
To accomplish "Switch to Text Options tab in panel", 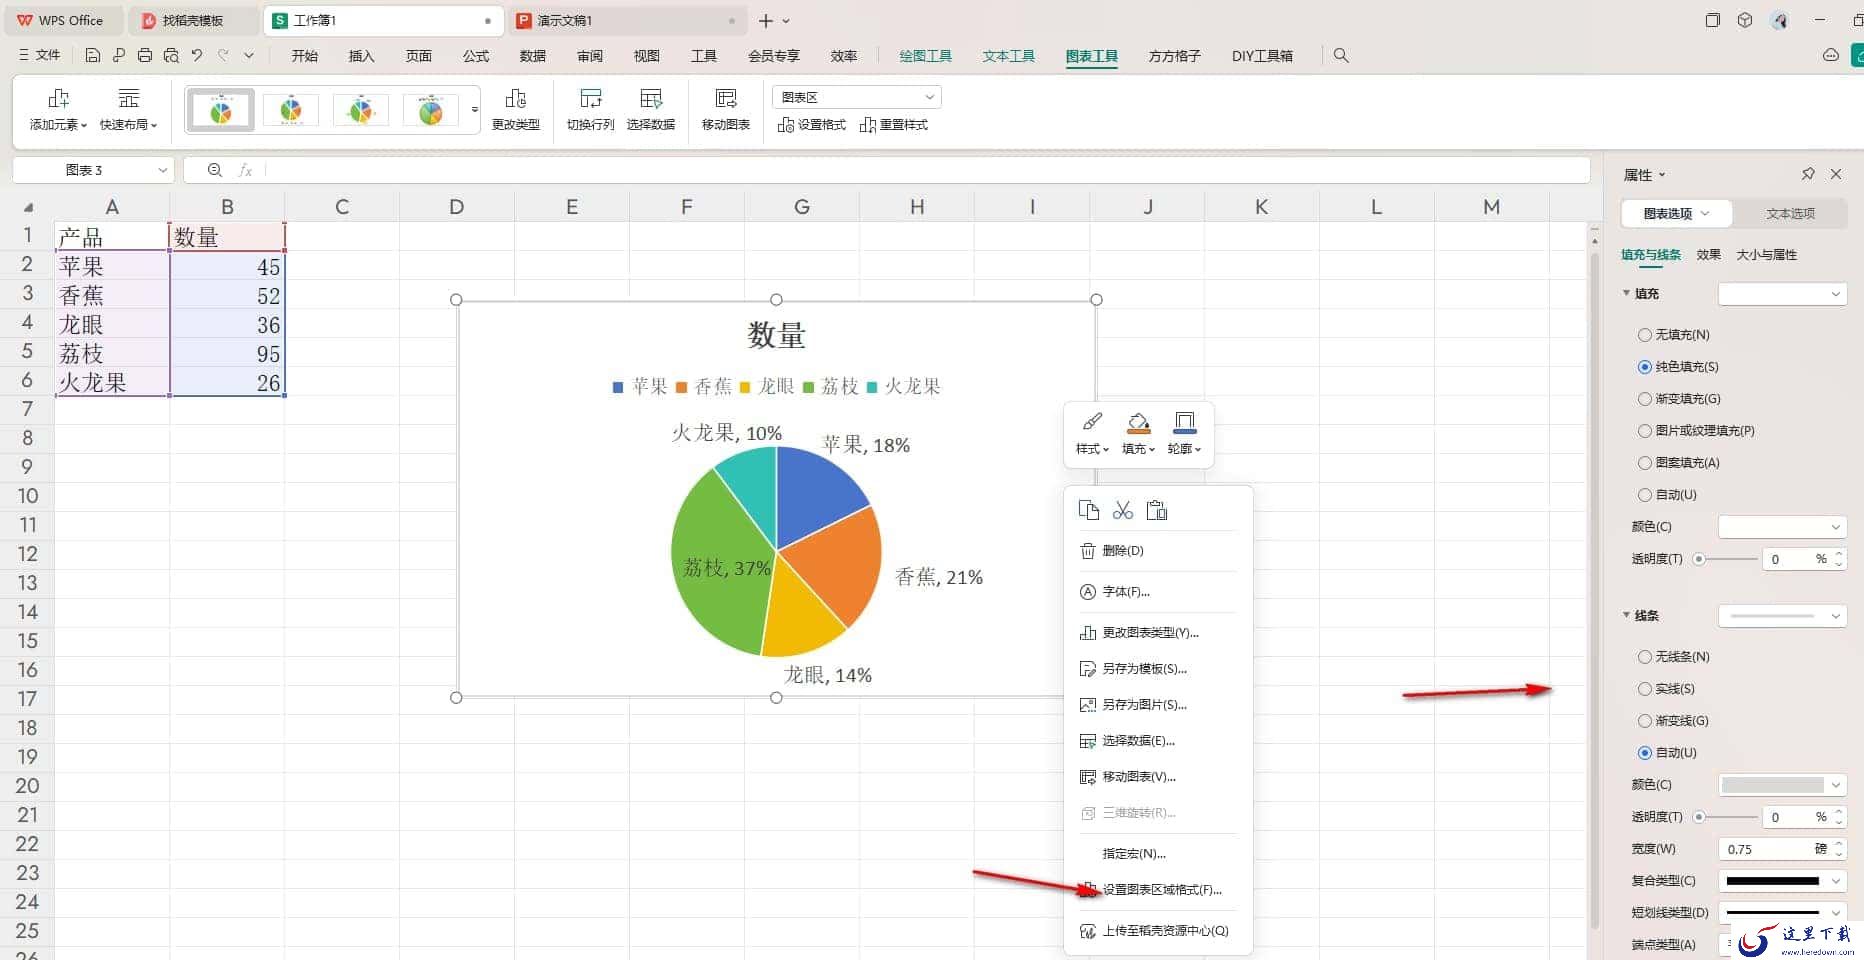I will (x=1790, y=213).
